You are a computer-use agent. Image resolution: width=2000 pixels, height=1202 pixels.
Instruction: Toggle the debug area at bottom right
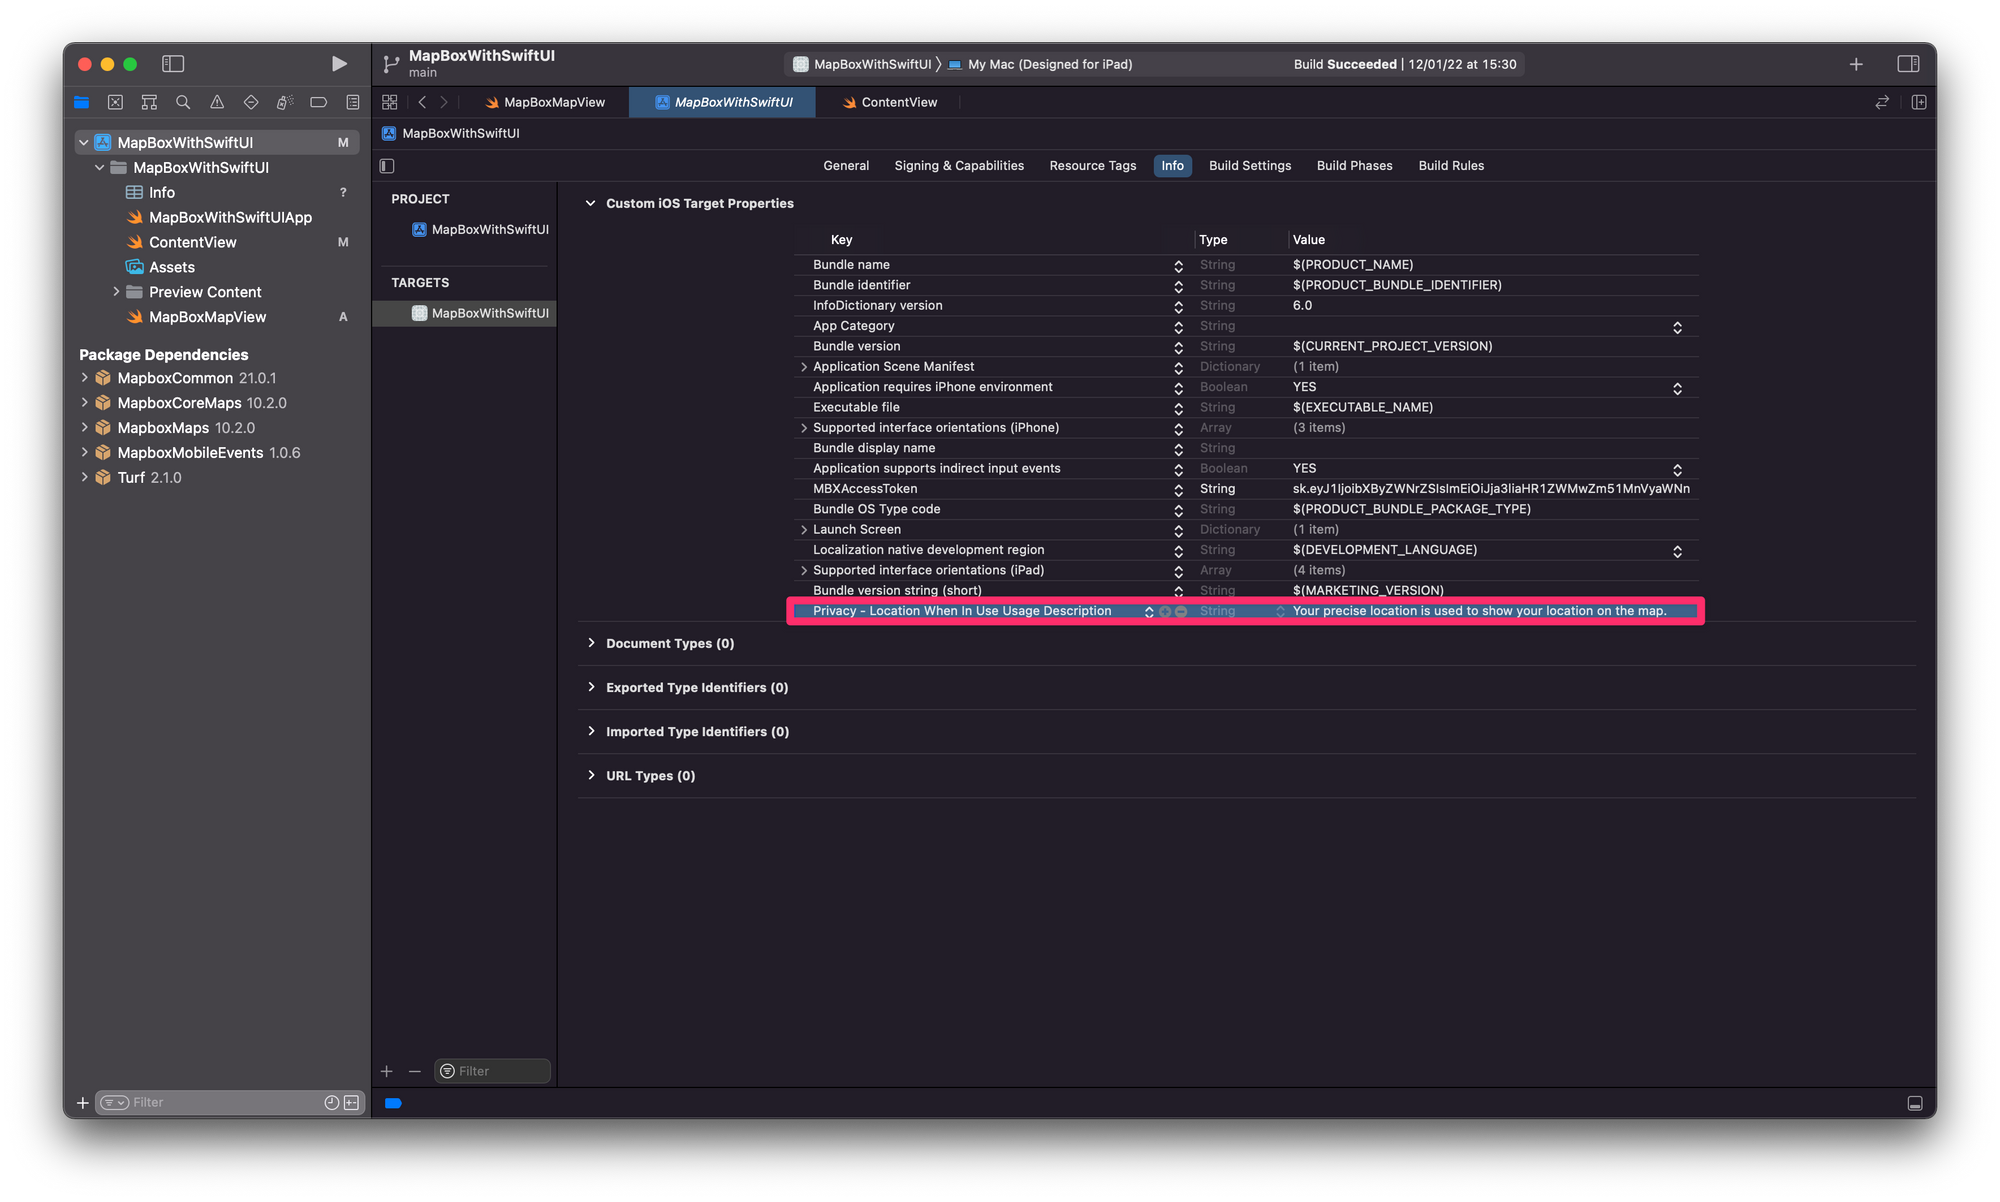point(1914,1103)
